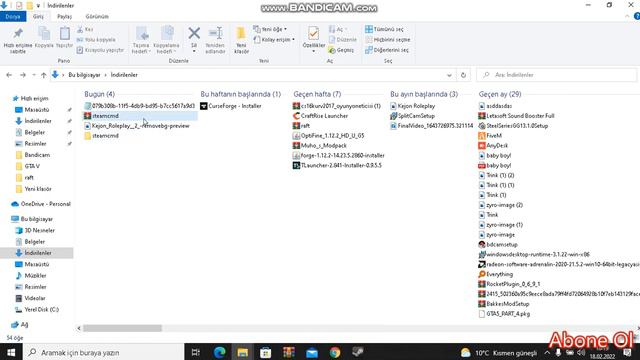Collapse the Geçen hafta (7) group header
Screen dimensions: 640x360
[x=317, y=94]
